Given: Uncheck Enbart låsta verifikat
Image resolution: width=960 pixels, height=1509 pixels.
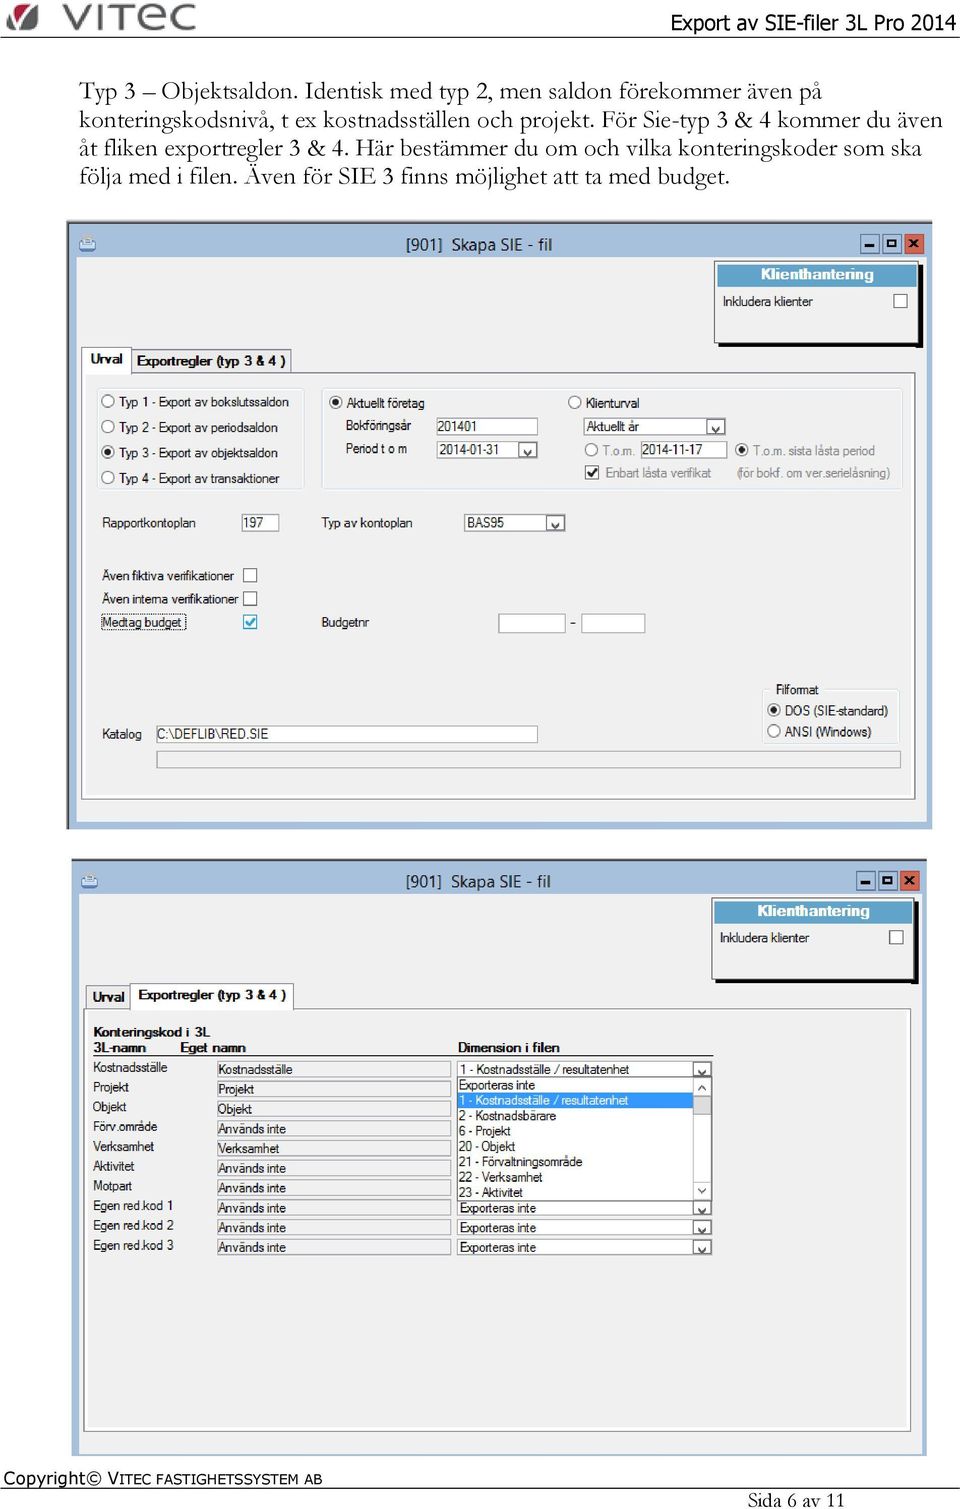Looking at the screenshot, I should (592, 472).
